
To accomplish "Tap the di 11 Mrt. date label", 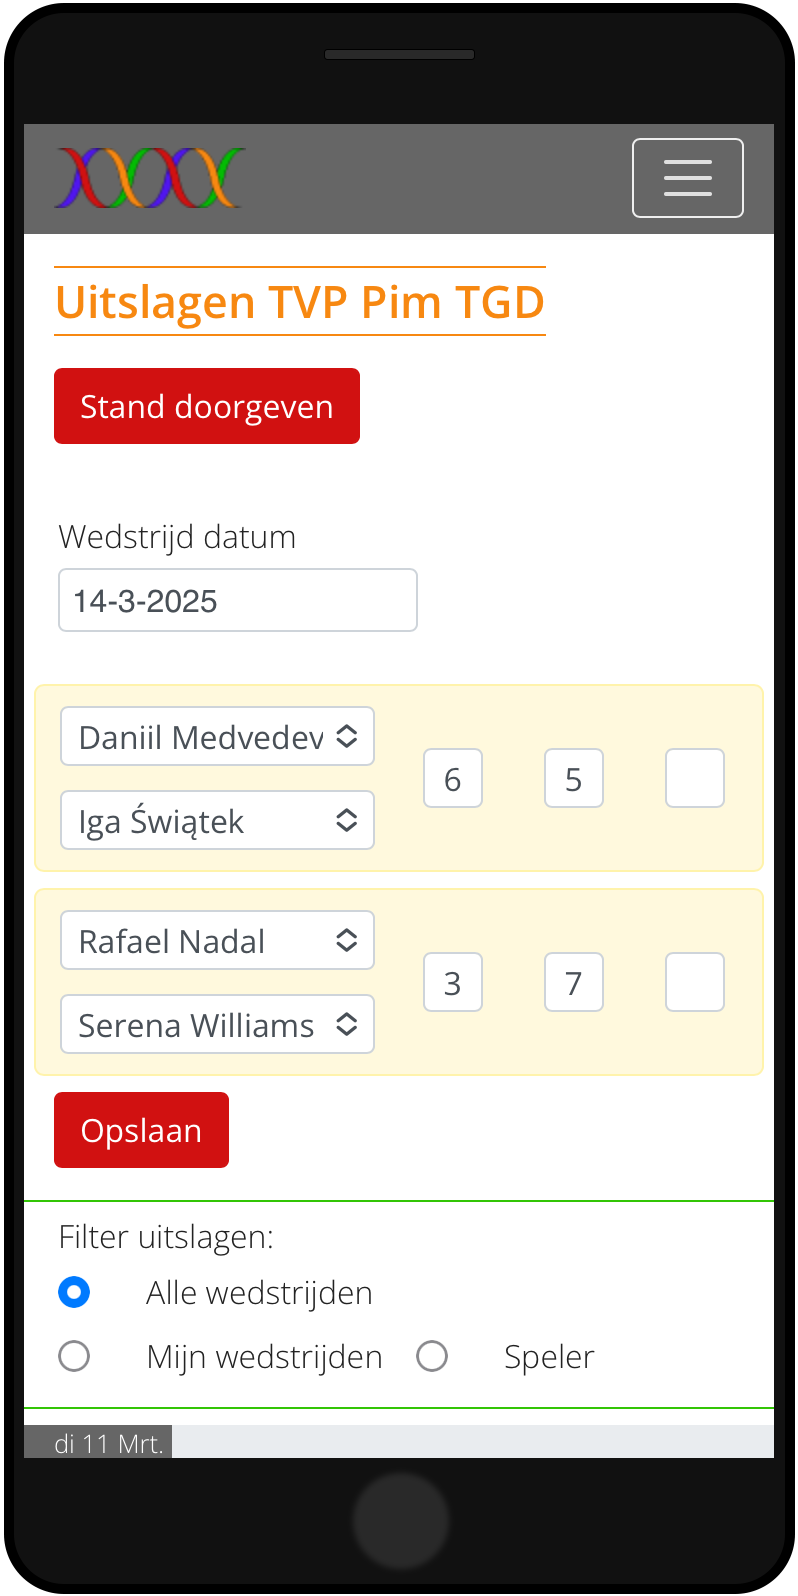I will (x=108, y=1443).
